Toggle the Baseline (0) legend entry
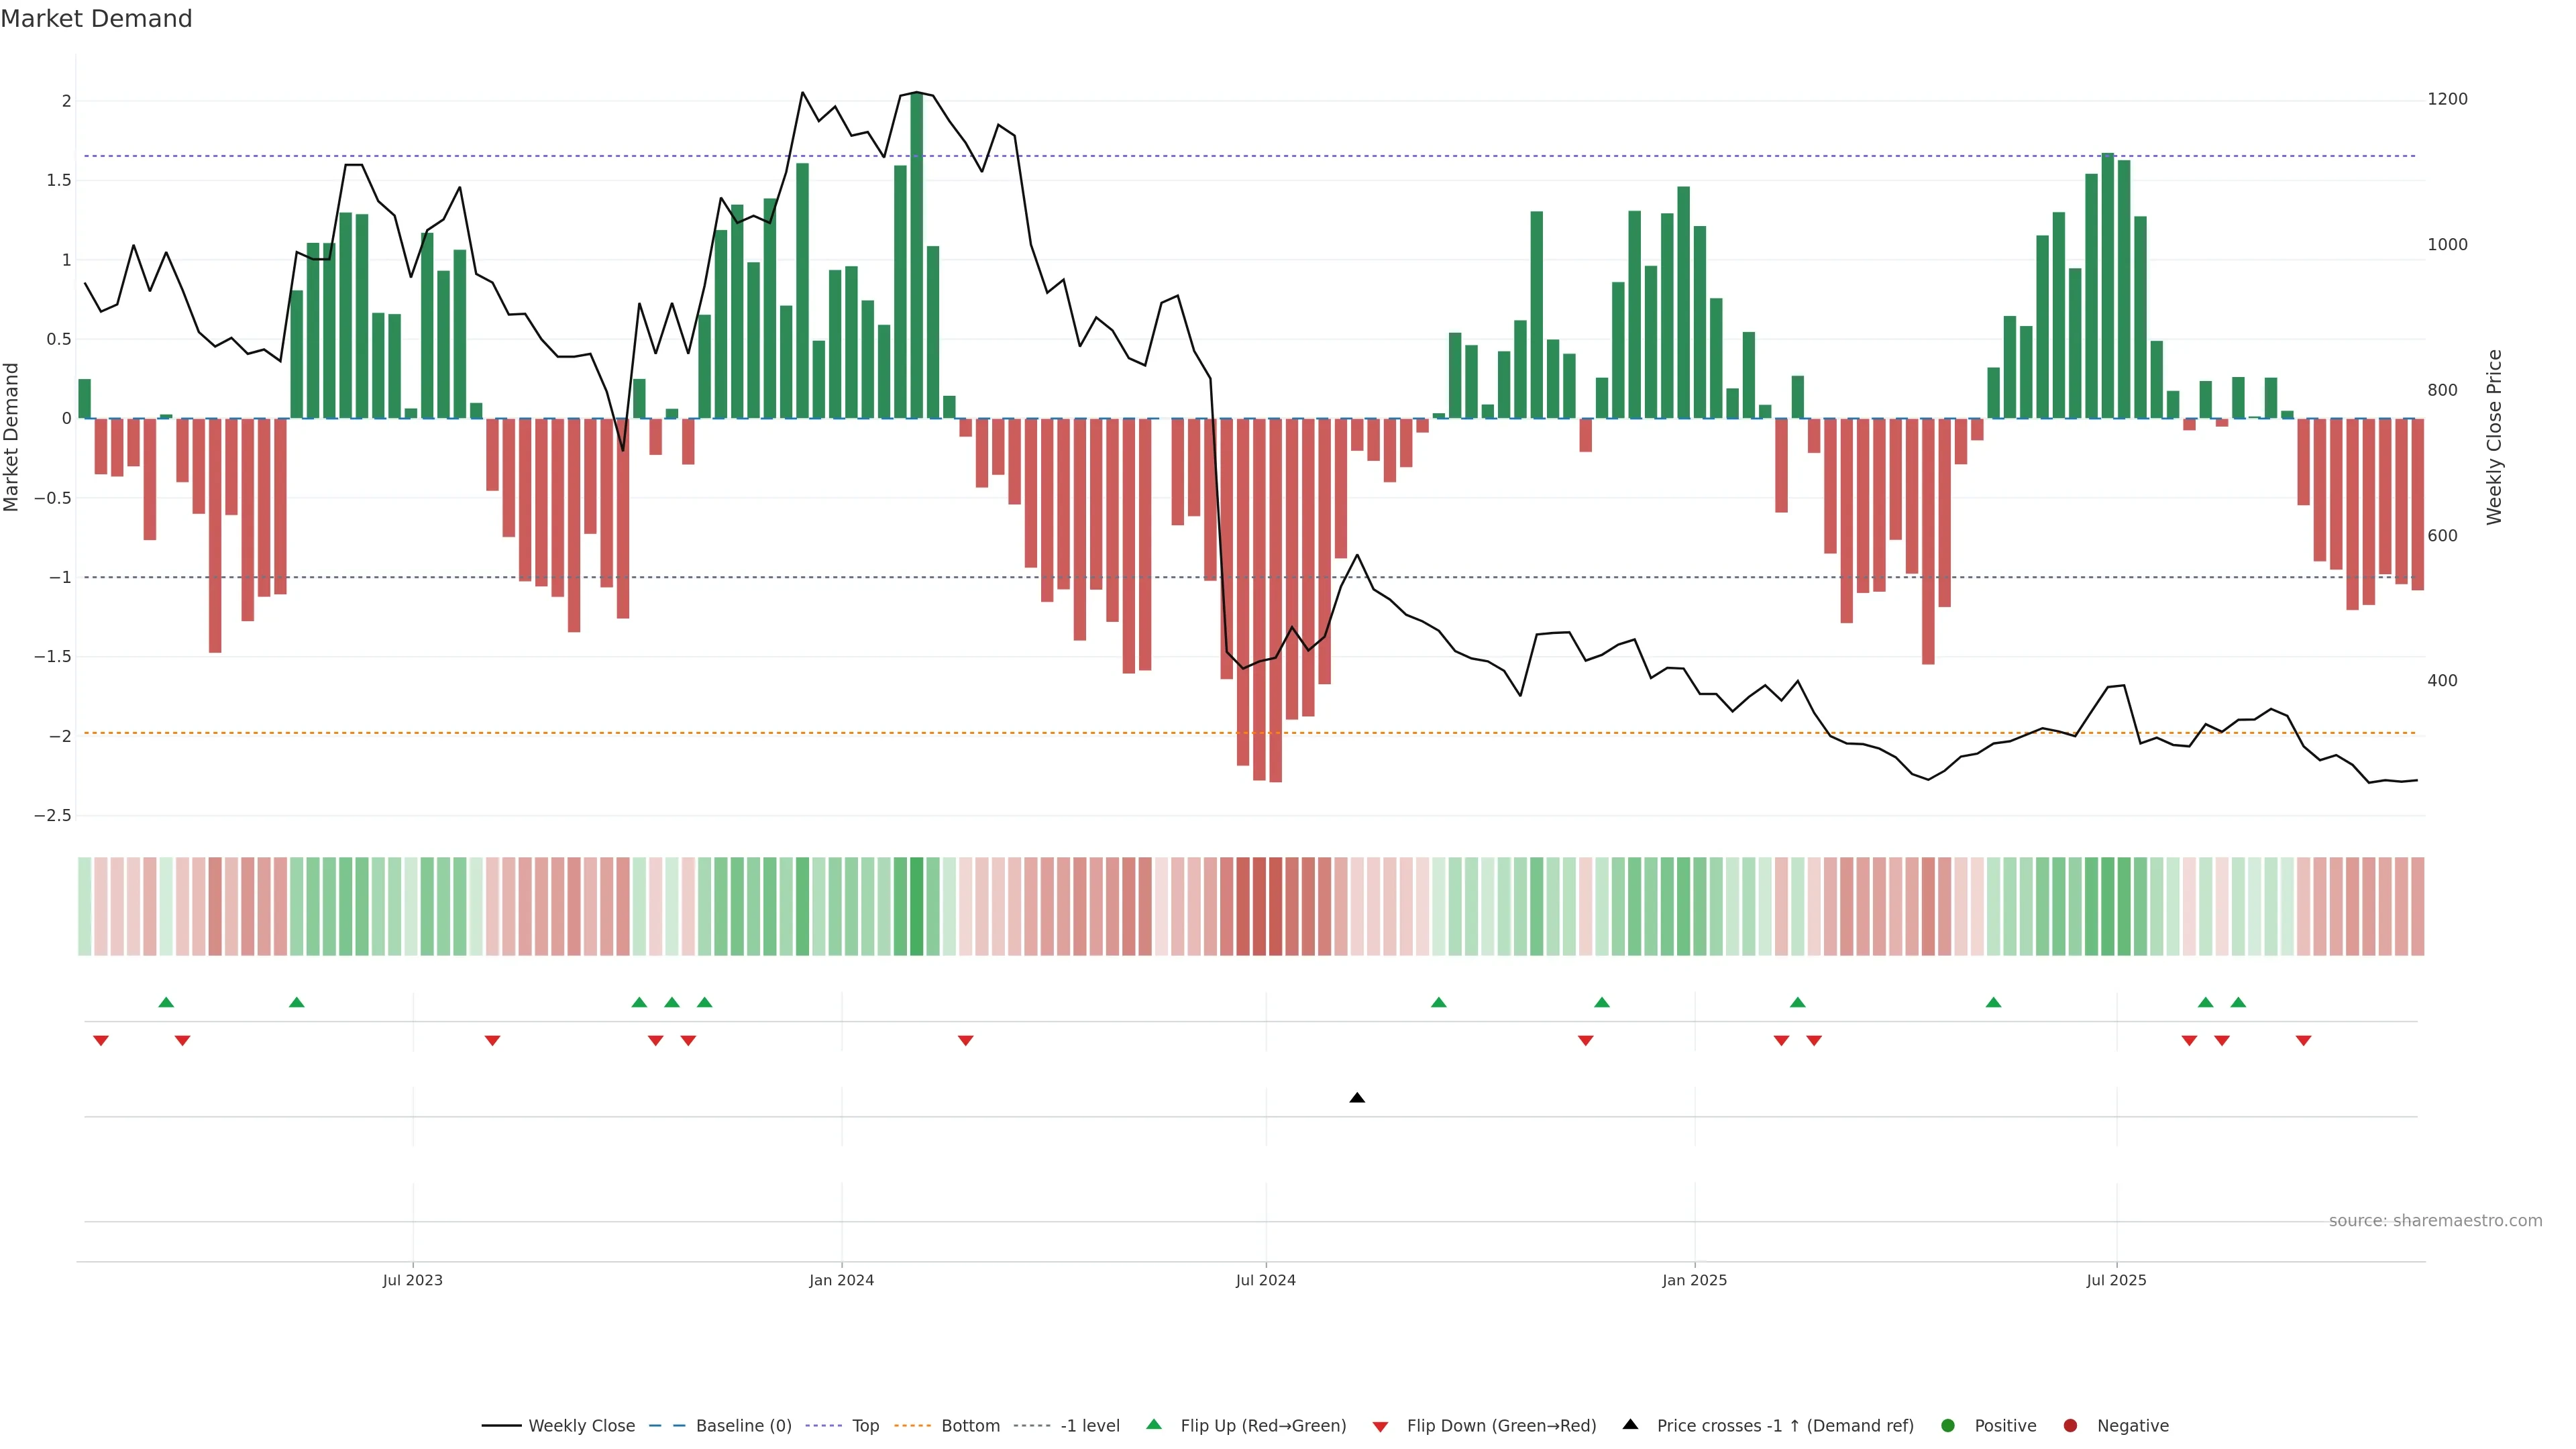2576x1449 pixels. click(x=743, y=1425)
